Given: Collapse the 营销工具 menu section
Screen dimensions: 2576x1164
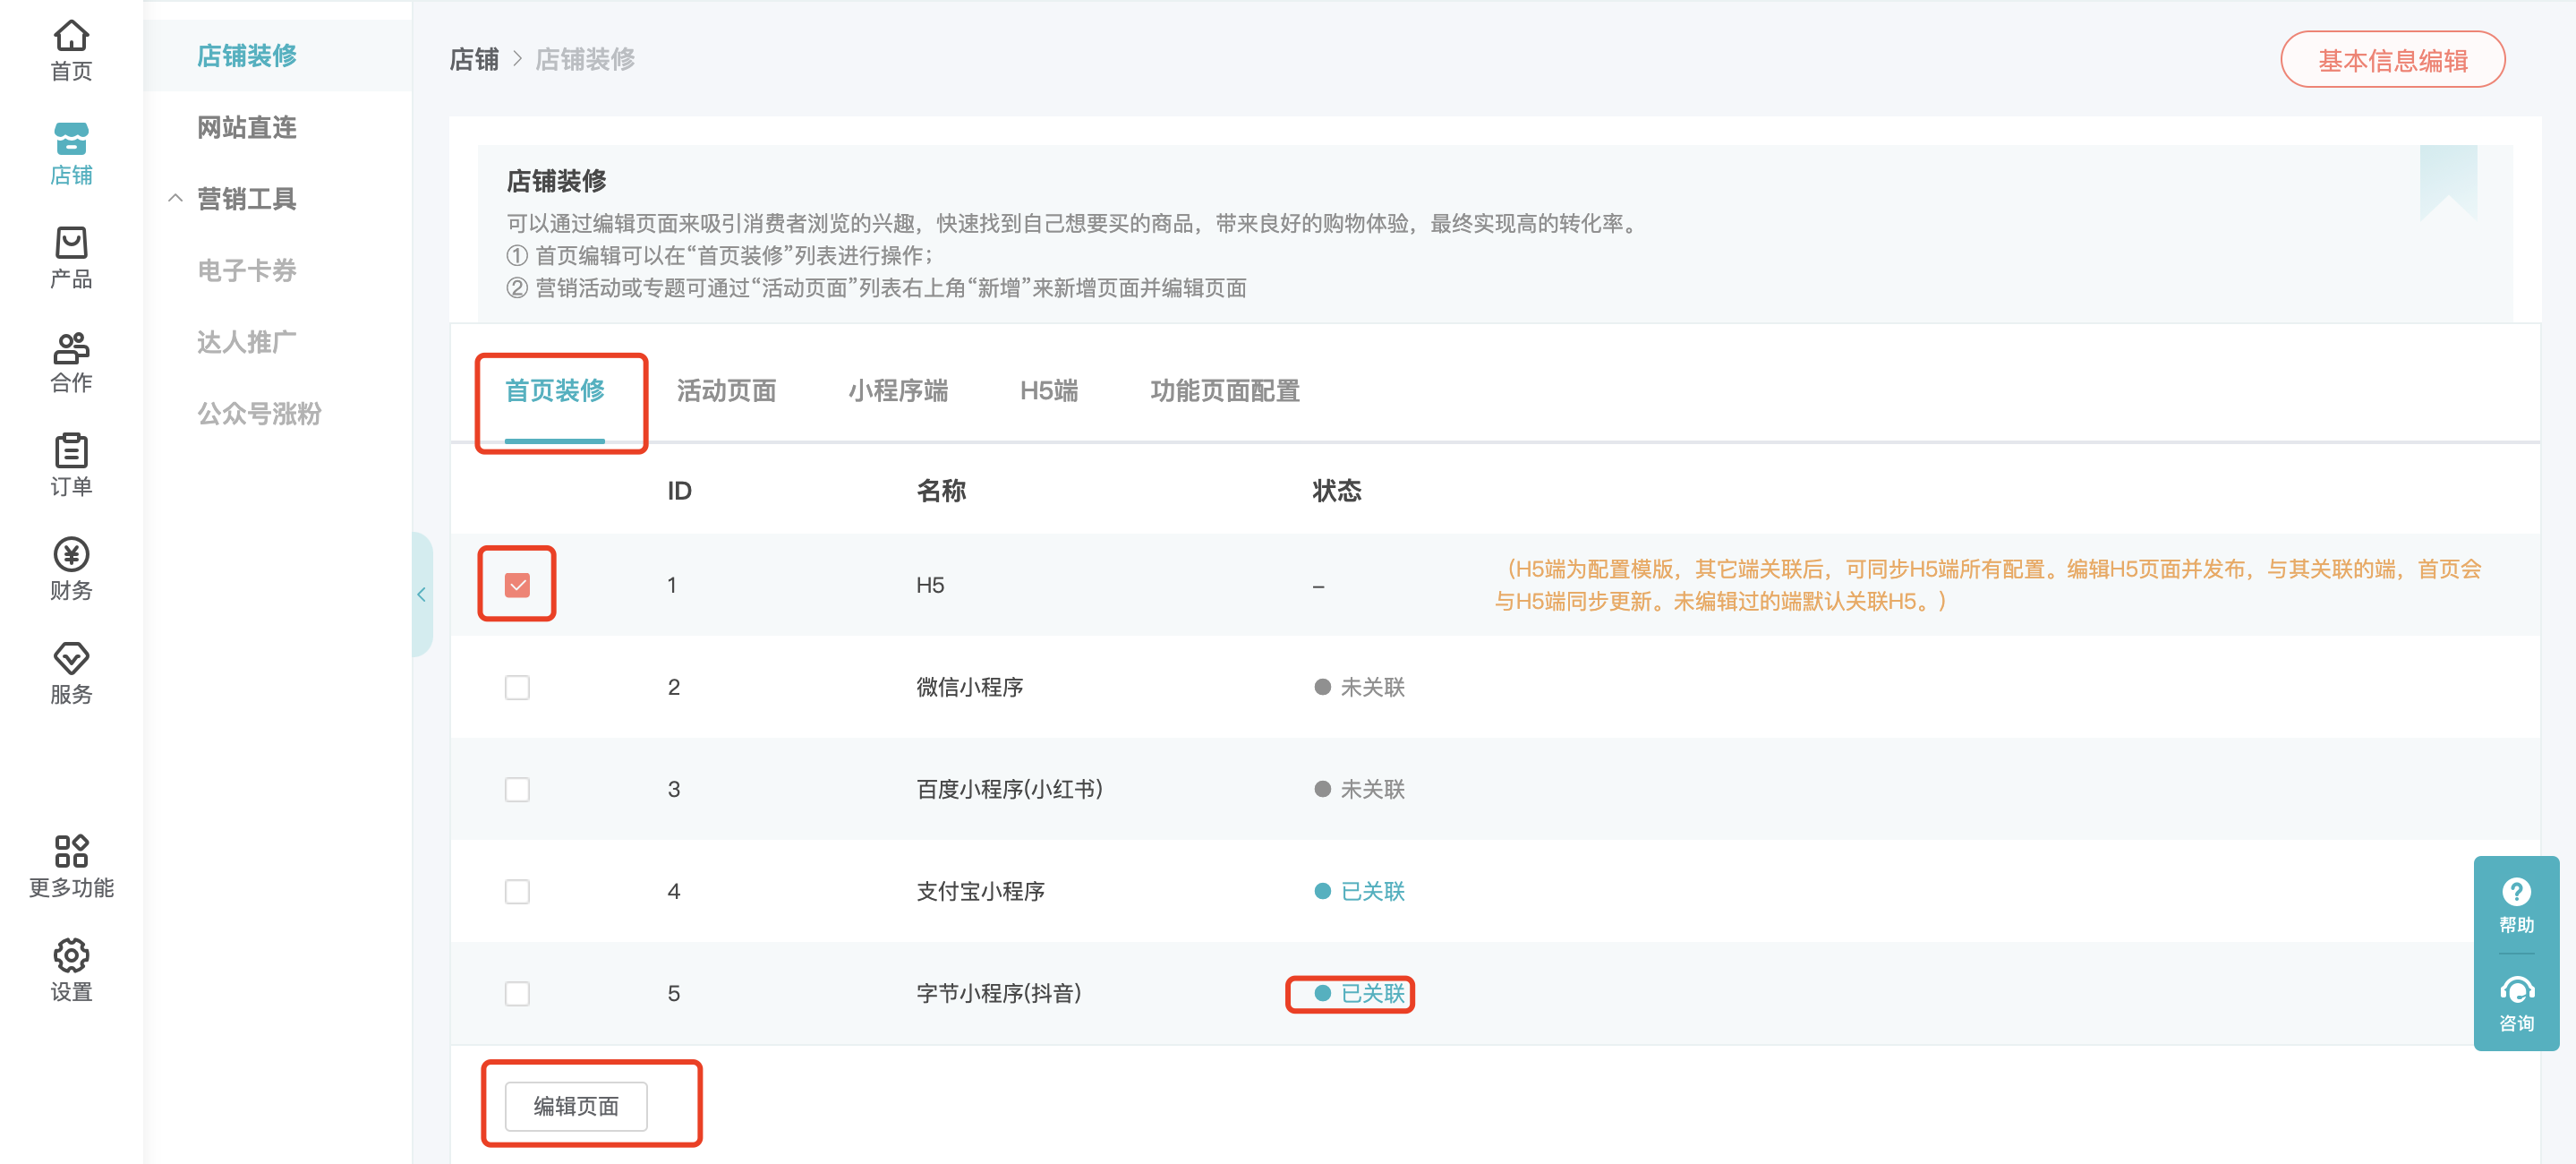Looking at the screenshot, I should tap(176, 199).
